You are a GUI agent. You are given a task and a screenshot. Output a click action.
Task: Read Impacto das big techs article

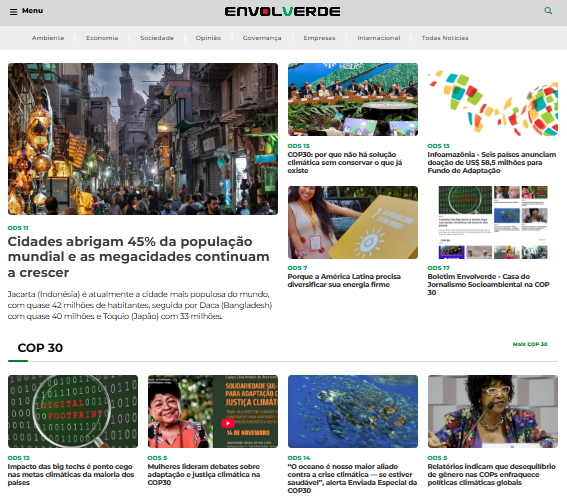point(71,474)
